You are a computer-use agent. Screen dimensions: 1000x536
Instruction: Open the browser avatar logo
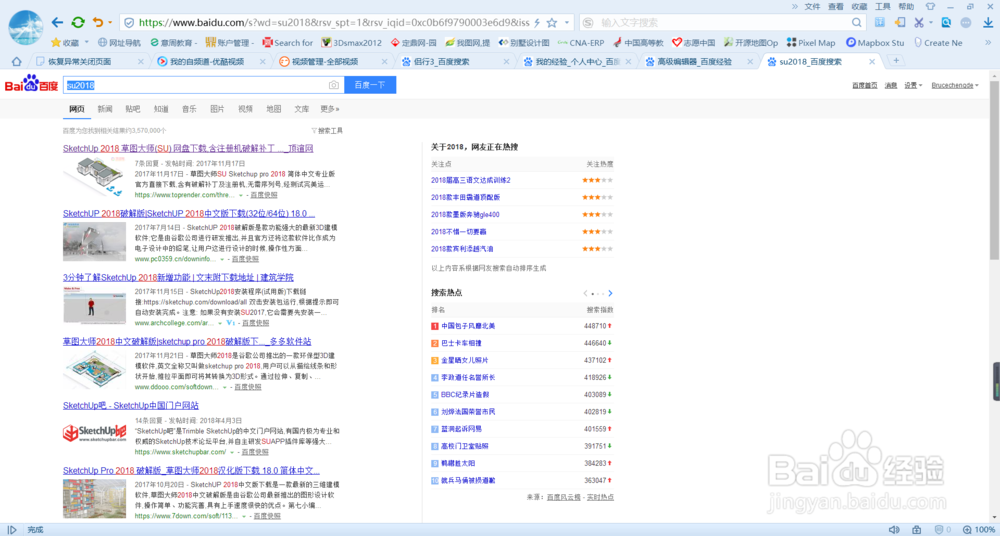coord(26,27)
